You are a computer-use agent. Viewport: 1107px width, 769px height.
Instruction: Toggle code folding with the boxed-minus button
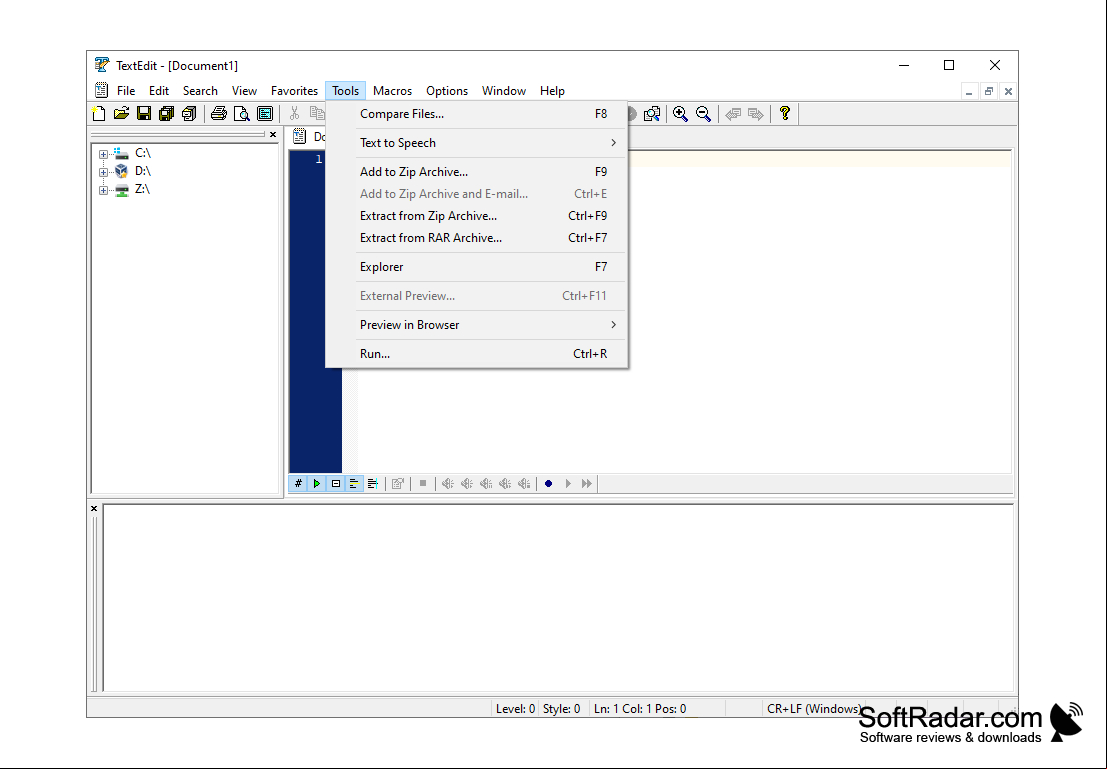pos(336,484)
